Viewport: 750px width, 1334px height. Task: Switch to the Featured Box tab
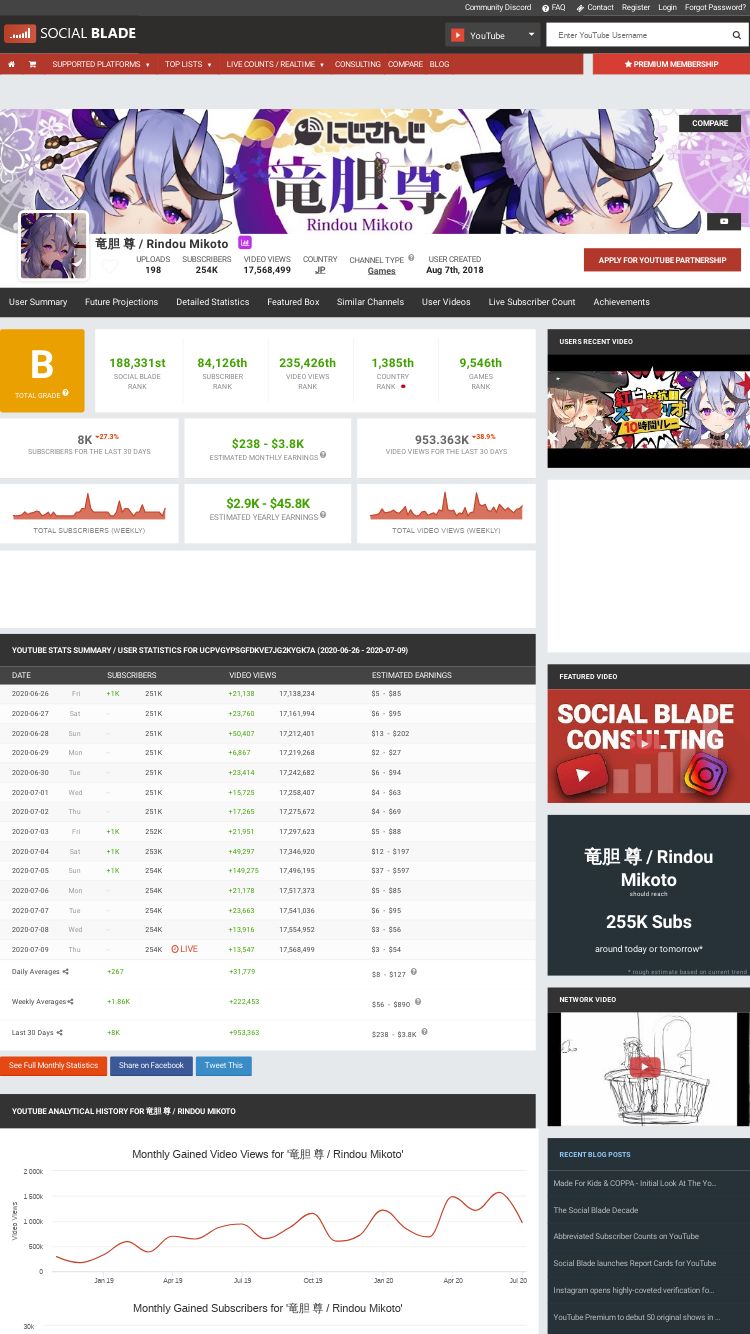[293, 302]
